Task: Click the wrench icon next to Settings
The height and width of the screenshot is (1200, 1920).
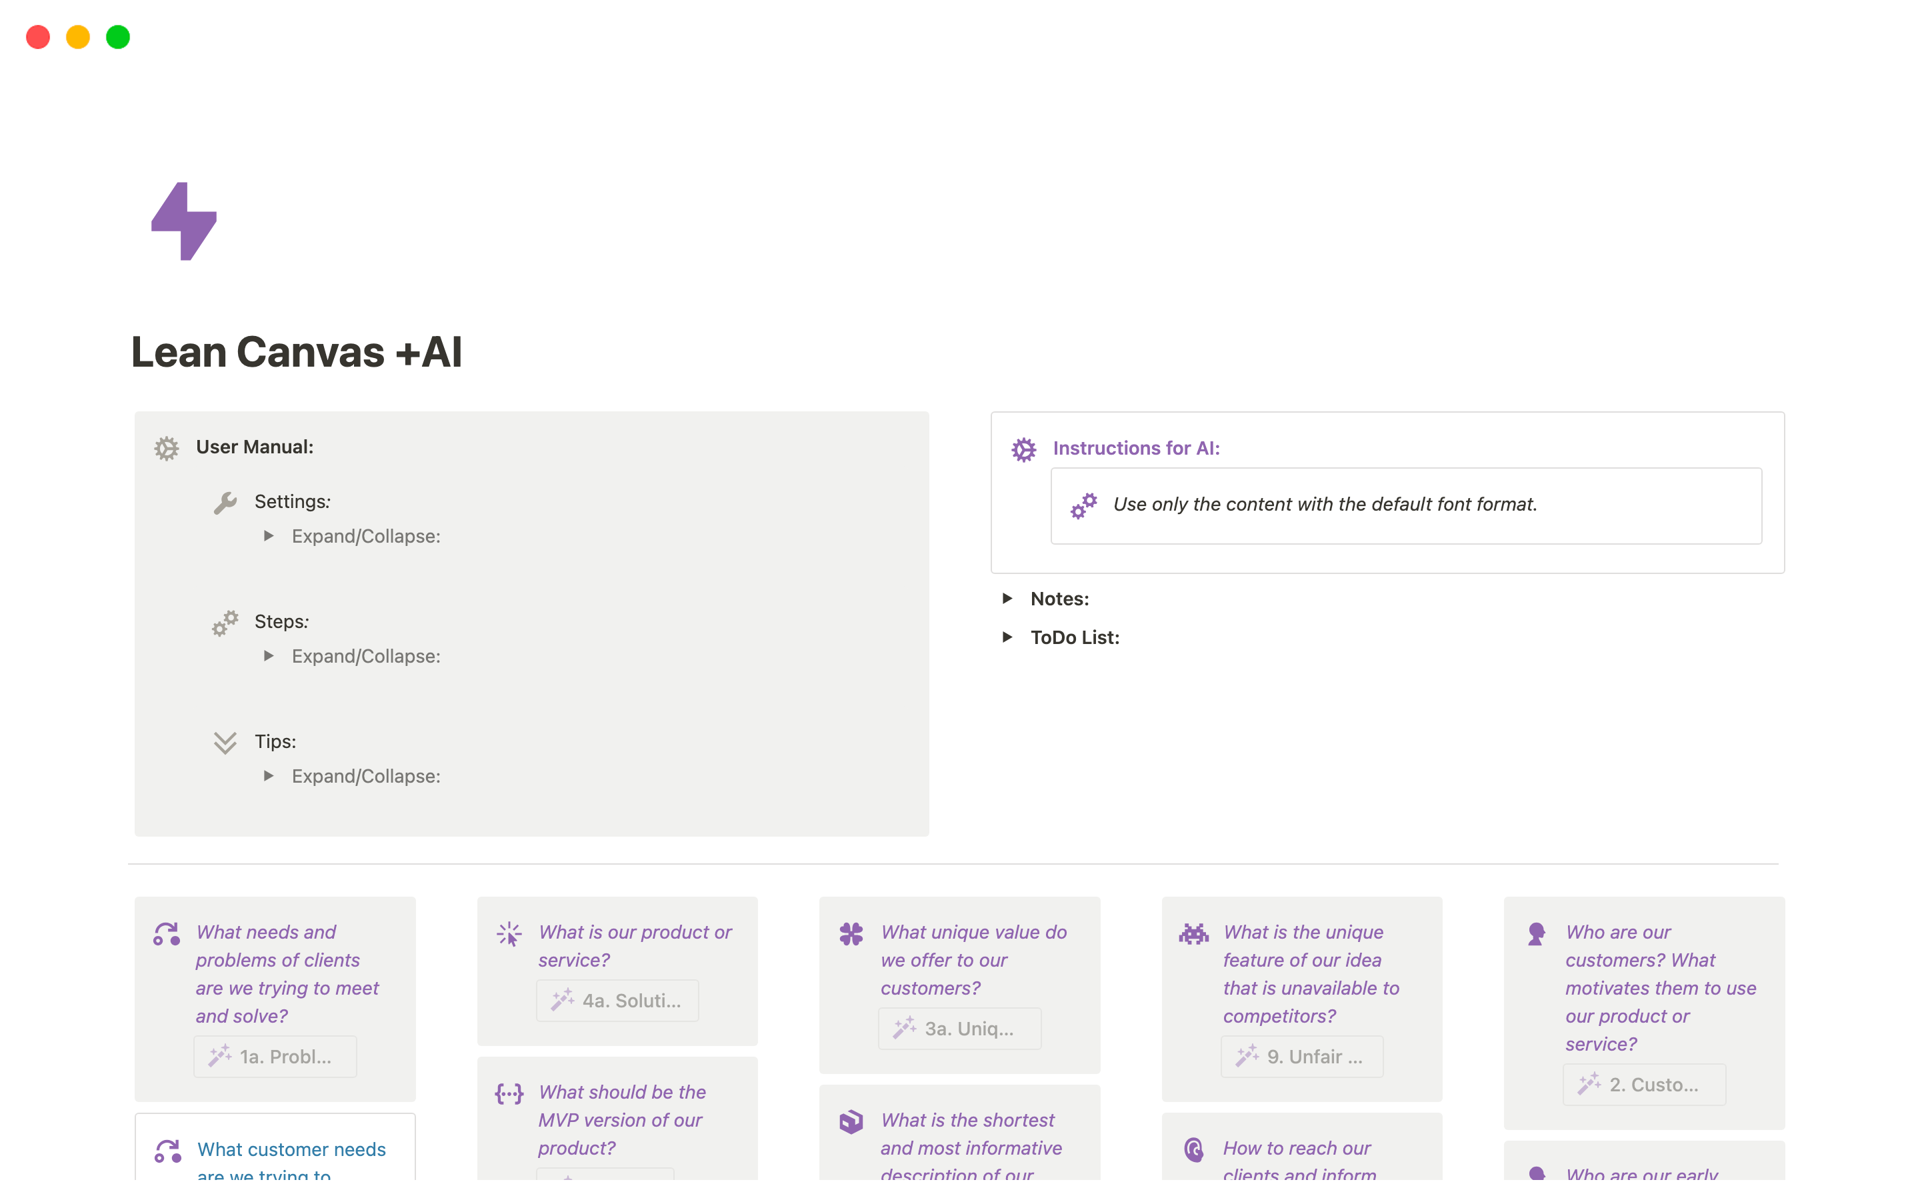Action: pos(226,502)
